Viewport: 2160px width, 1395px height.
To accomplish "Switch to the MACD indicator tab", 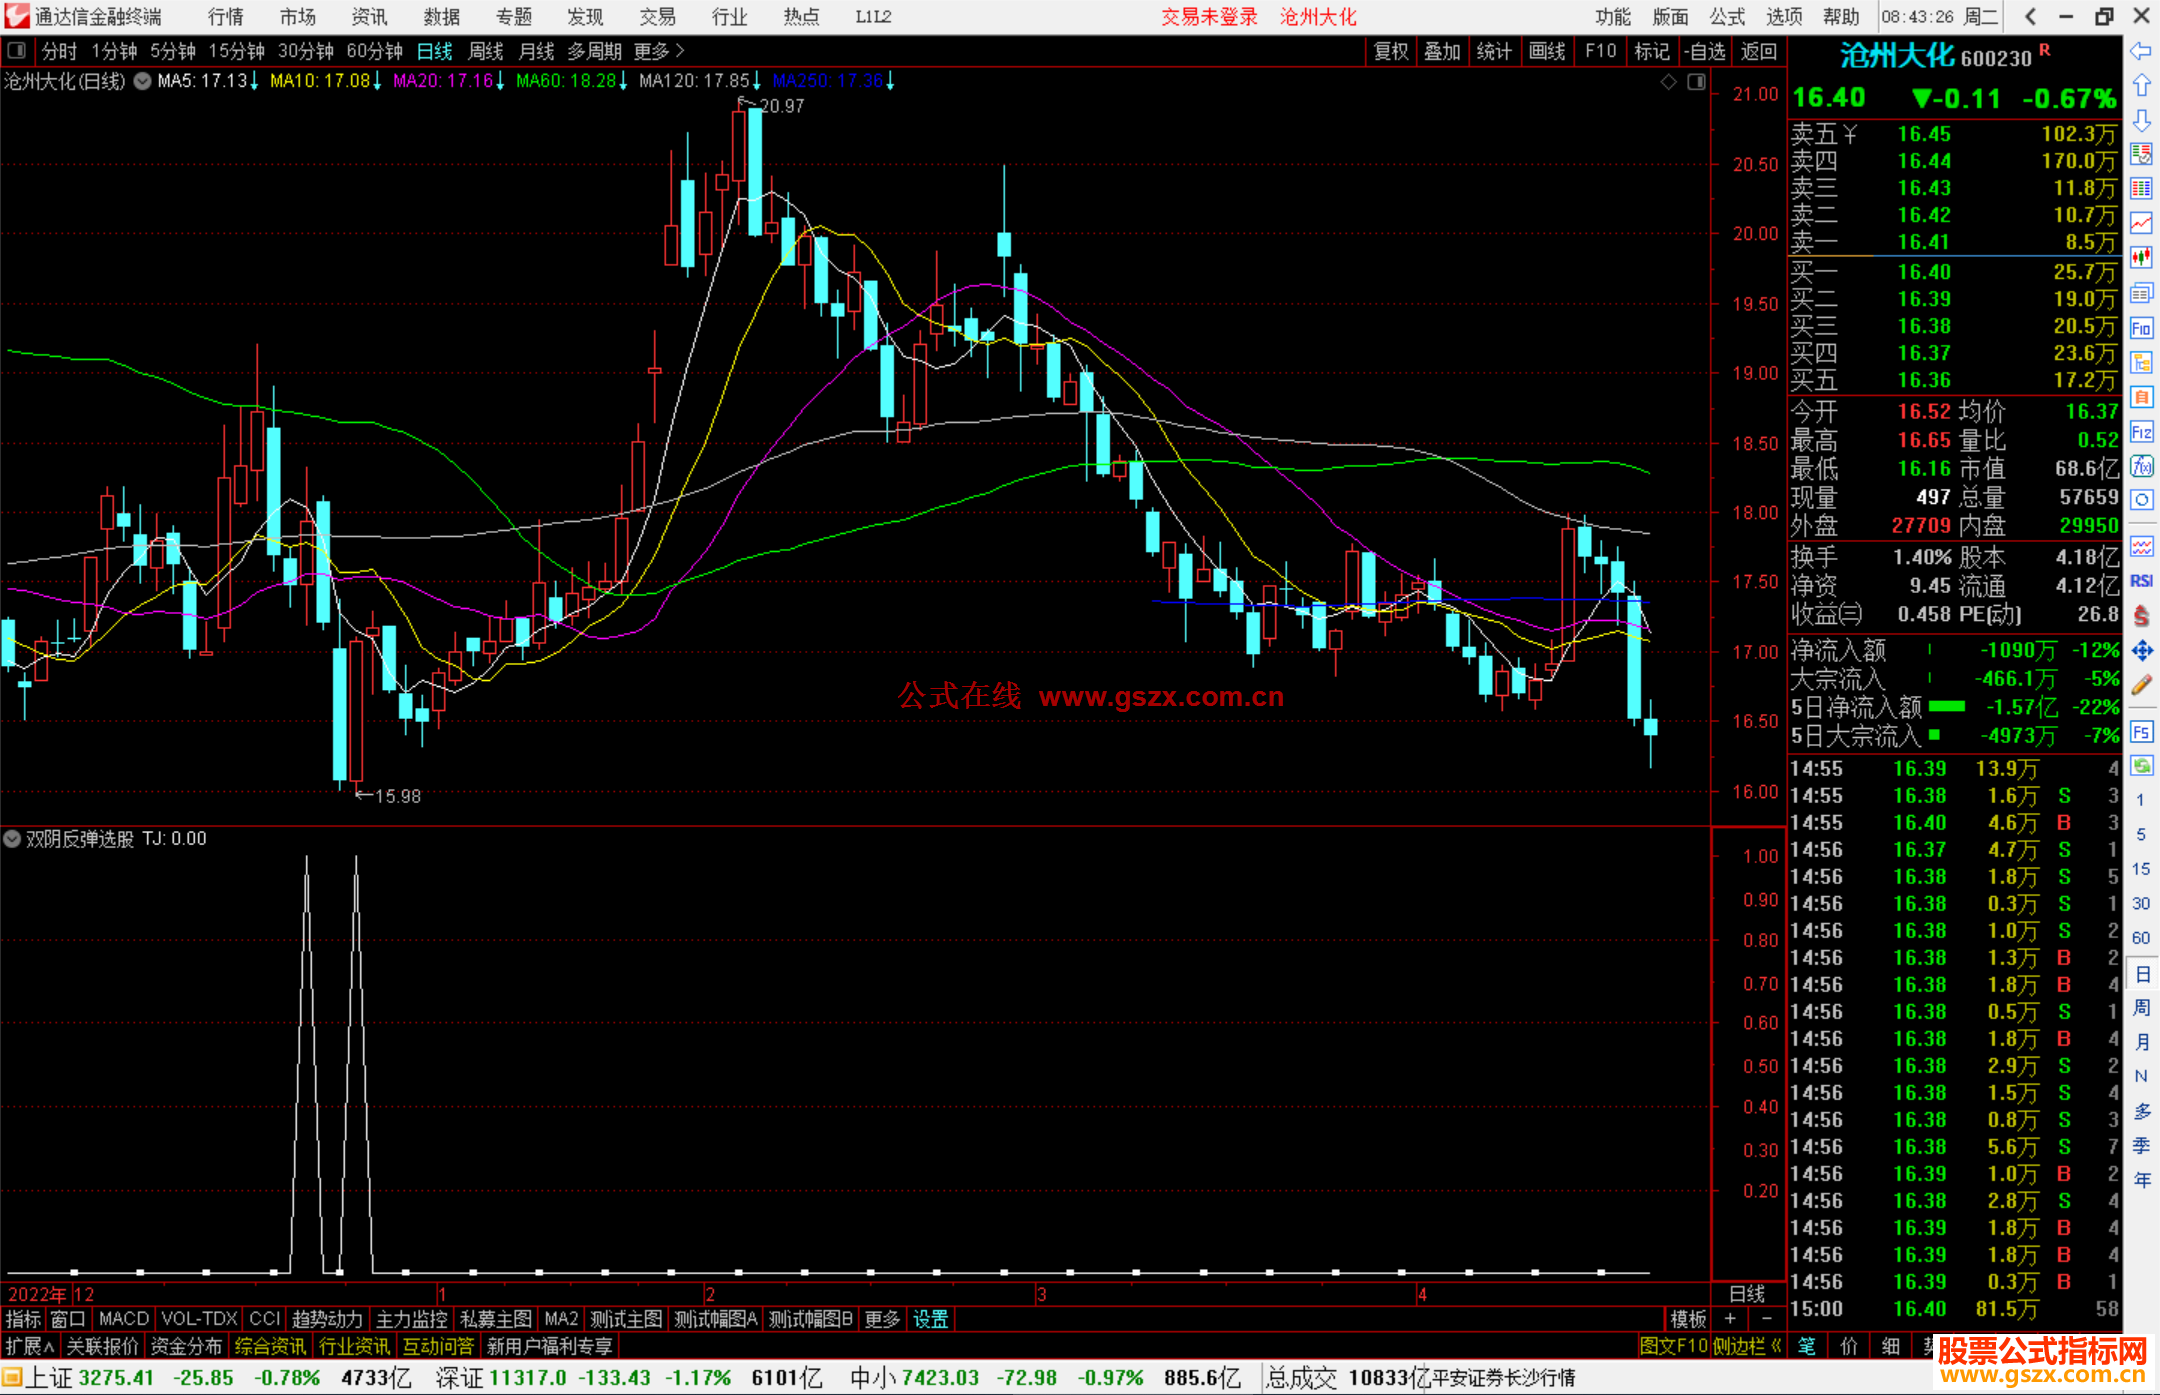I will point(123,1319).
